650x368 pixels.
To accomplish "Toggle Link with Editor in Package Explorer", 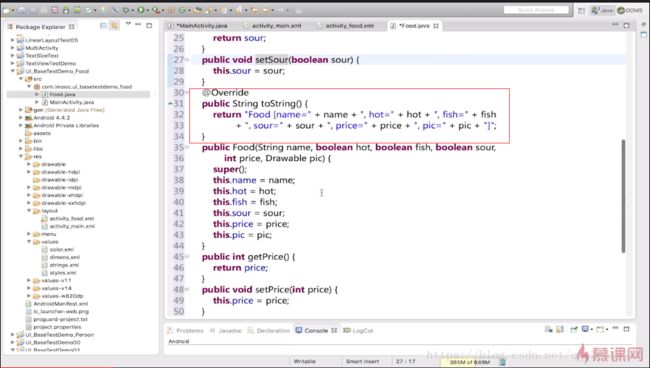I will pyautogui.click(x=114, y=26).
